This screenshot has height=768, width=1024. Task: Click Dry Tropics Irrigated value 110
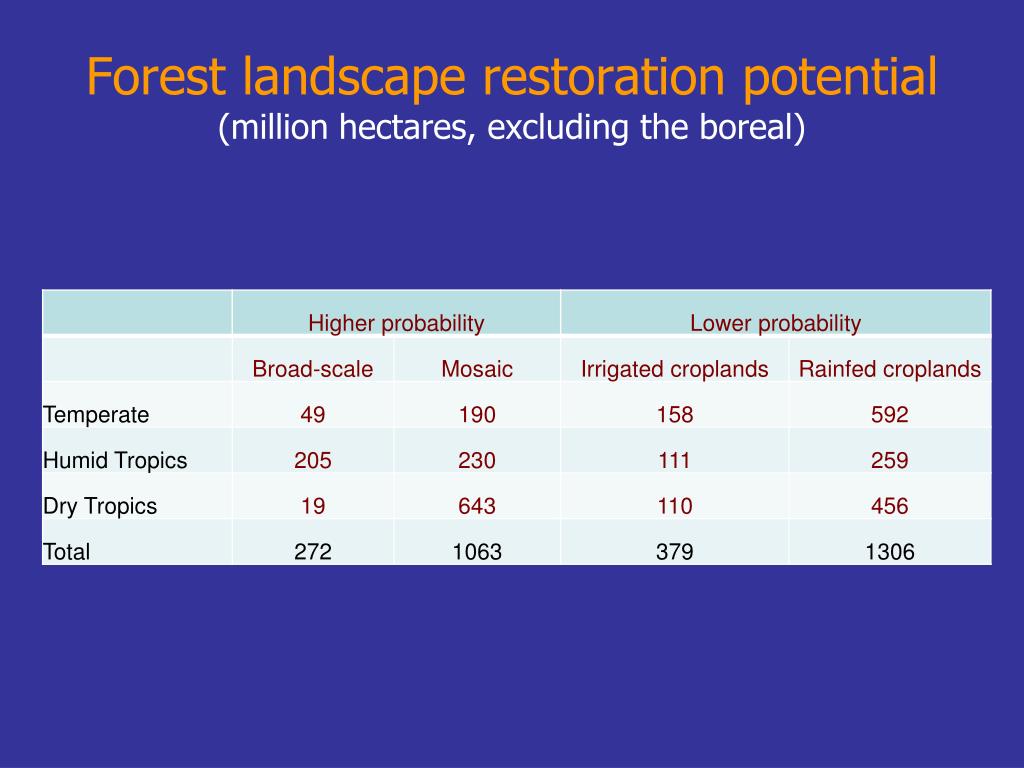pos(675,506)
